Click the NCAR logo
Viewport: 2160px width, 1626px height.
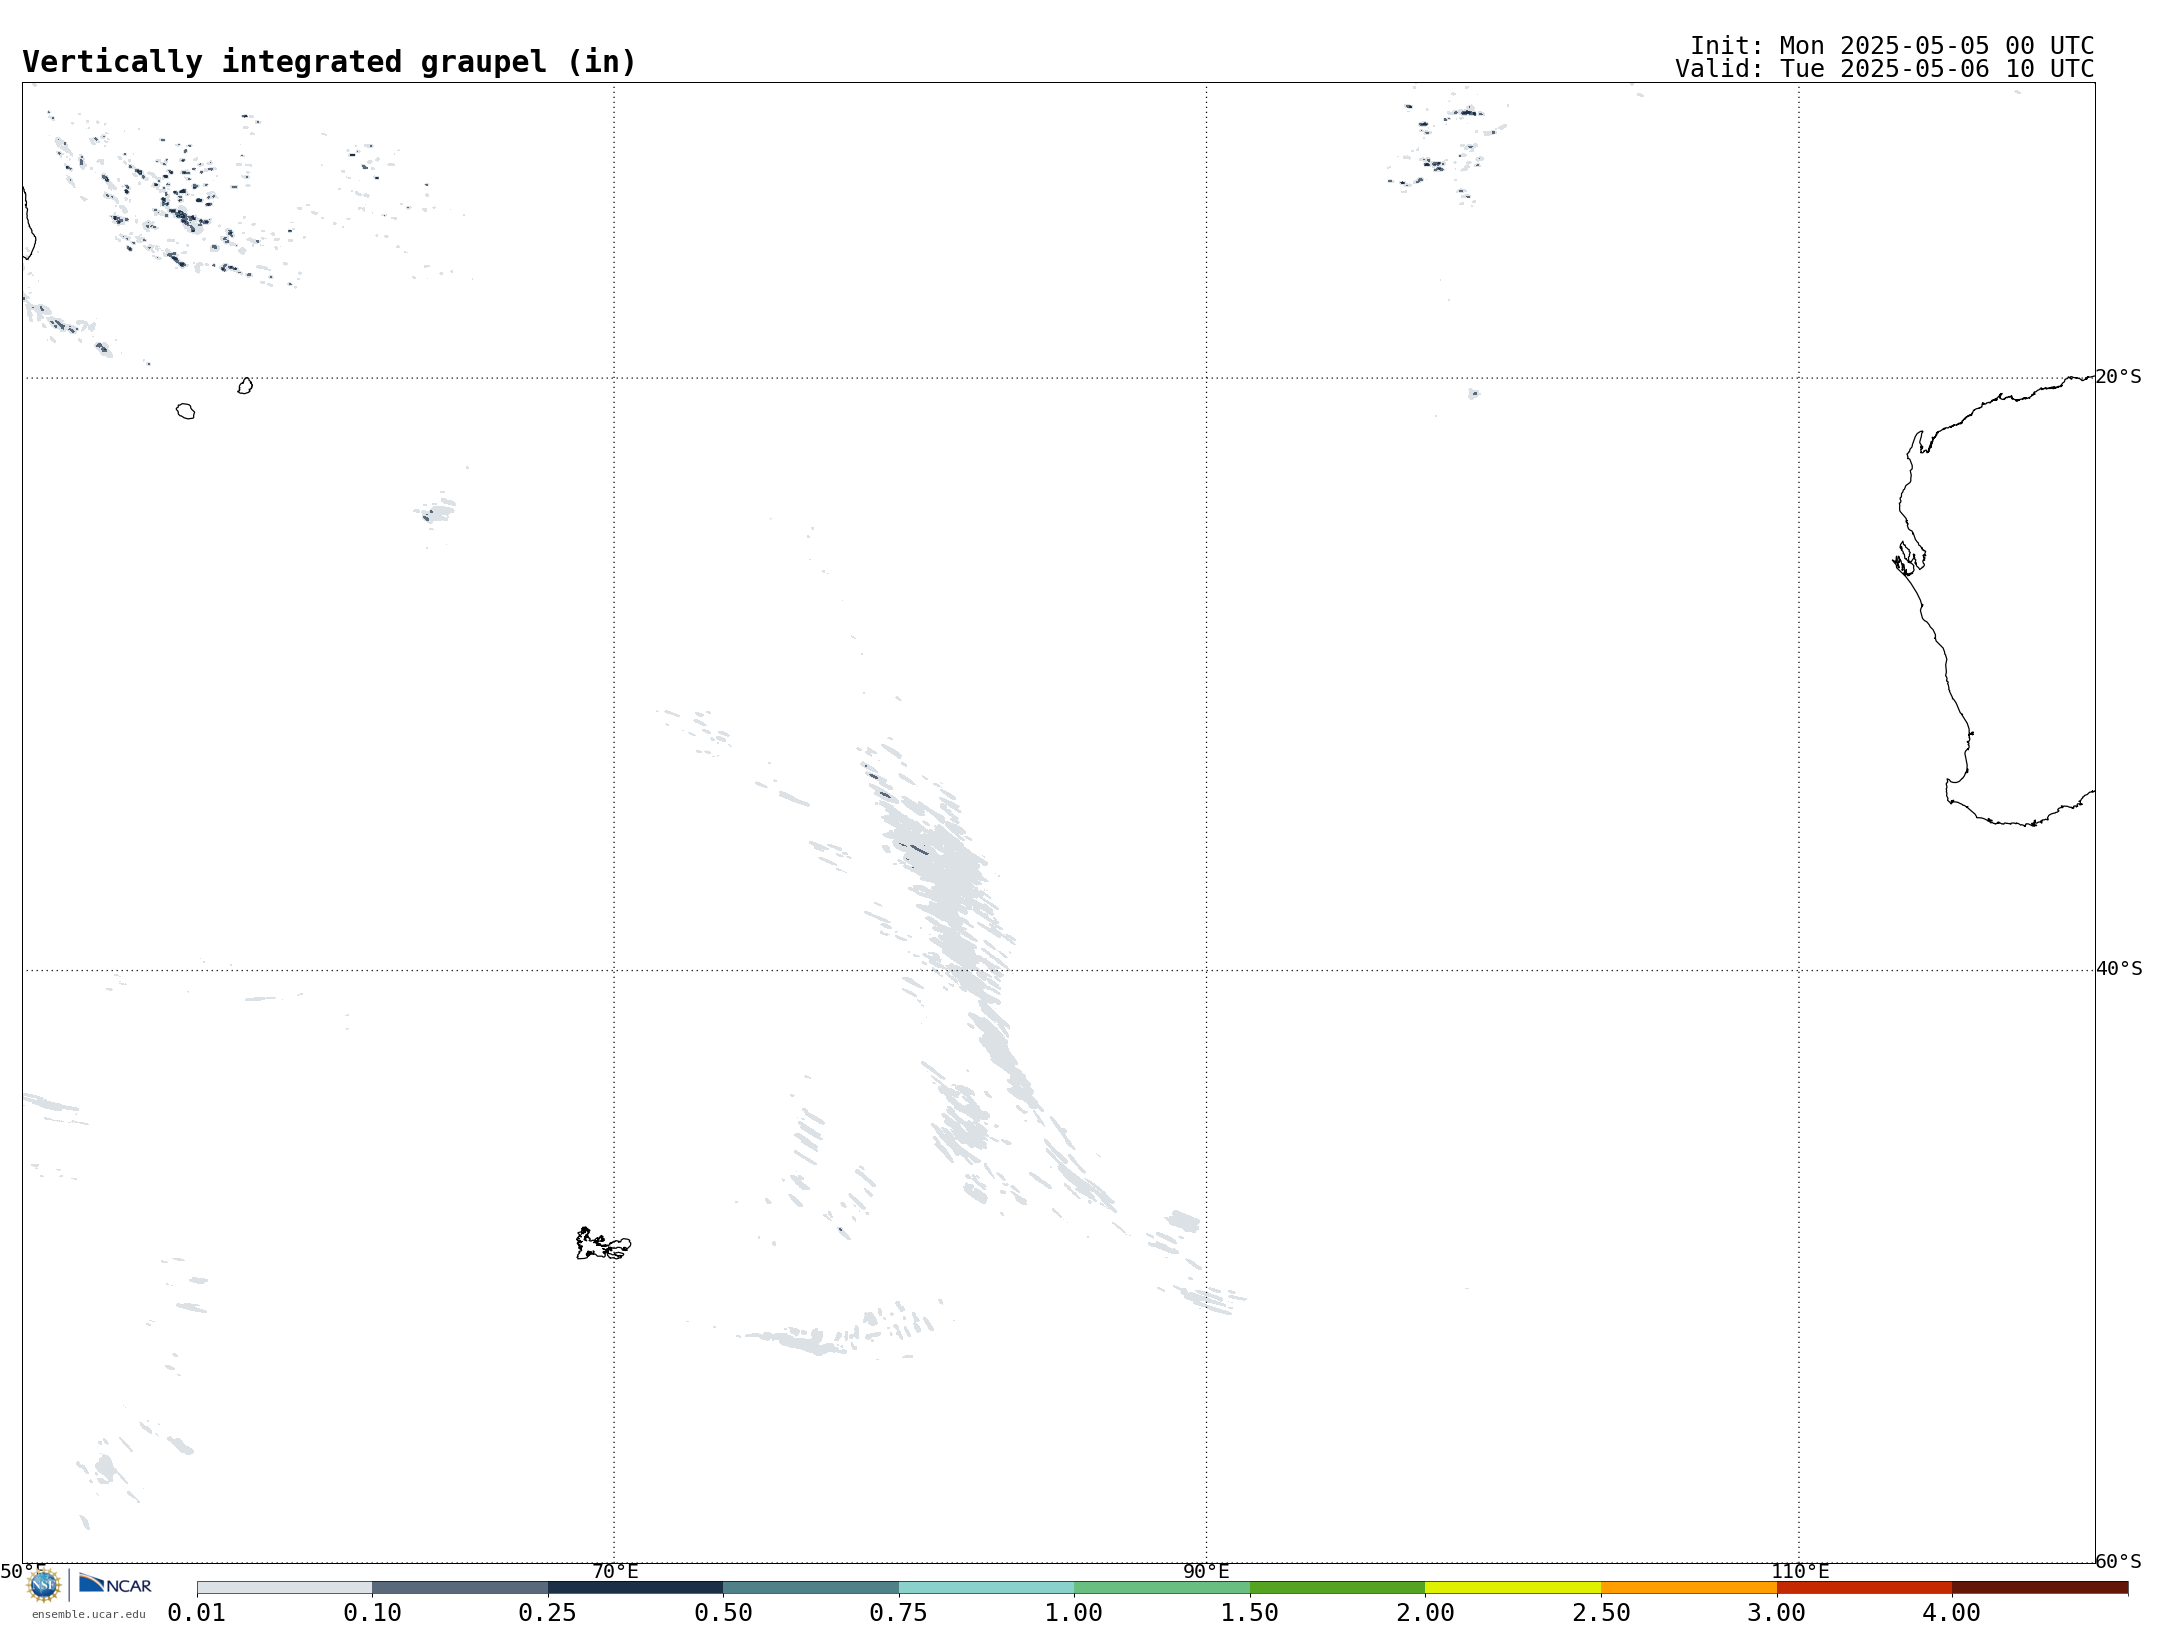[x=115, y=1584]
